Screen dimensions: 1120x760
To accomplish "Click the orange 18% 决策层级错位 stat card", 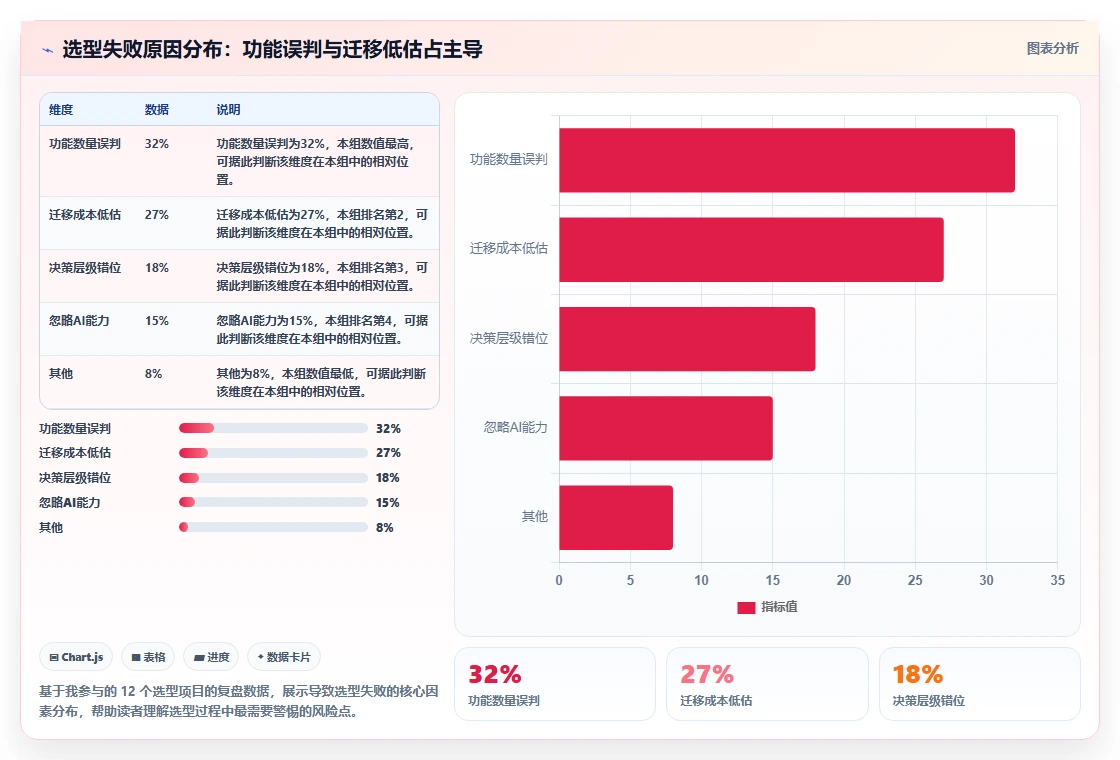I will click(x=979, y=684).
